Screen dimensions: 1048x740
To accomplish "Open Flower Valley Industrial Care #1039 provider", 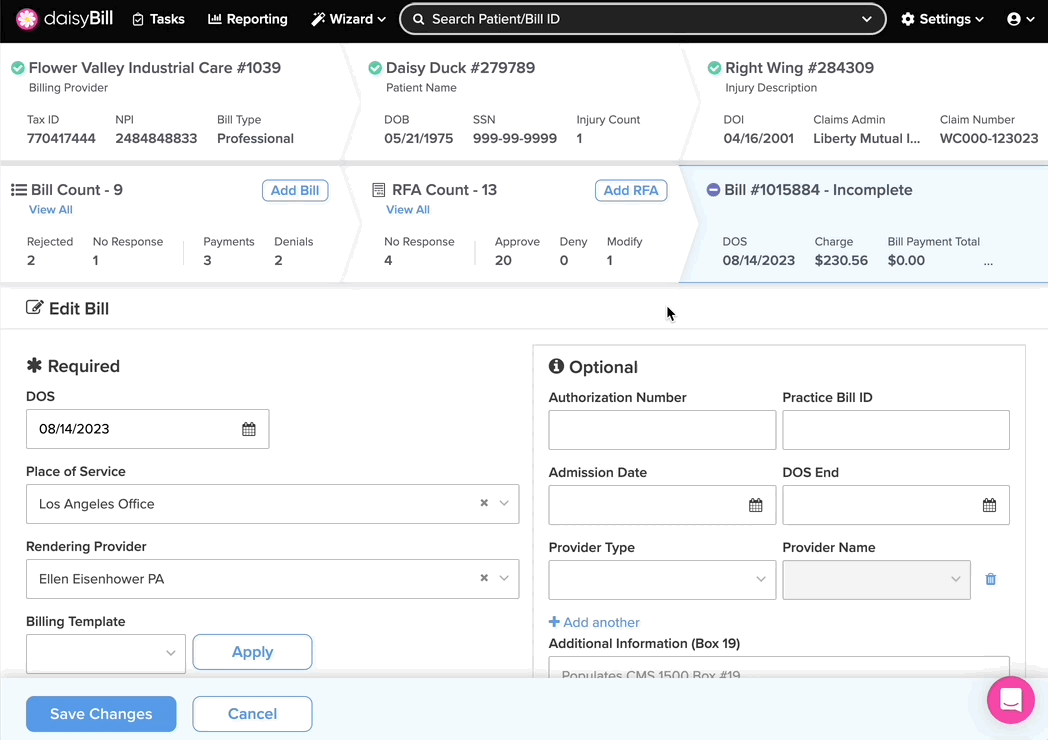I will tap(154, 68).
